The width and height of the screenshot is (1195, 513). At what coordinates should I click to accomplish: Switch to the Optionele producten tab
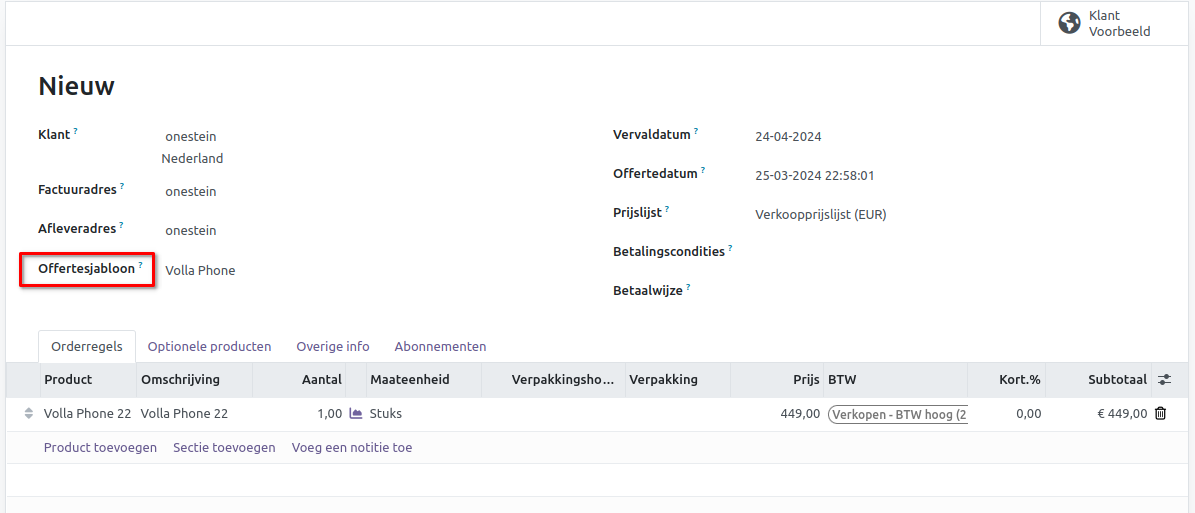pyautogui.click(x=209, y=346)
